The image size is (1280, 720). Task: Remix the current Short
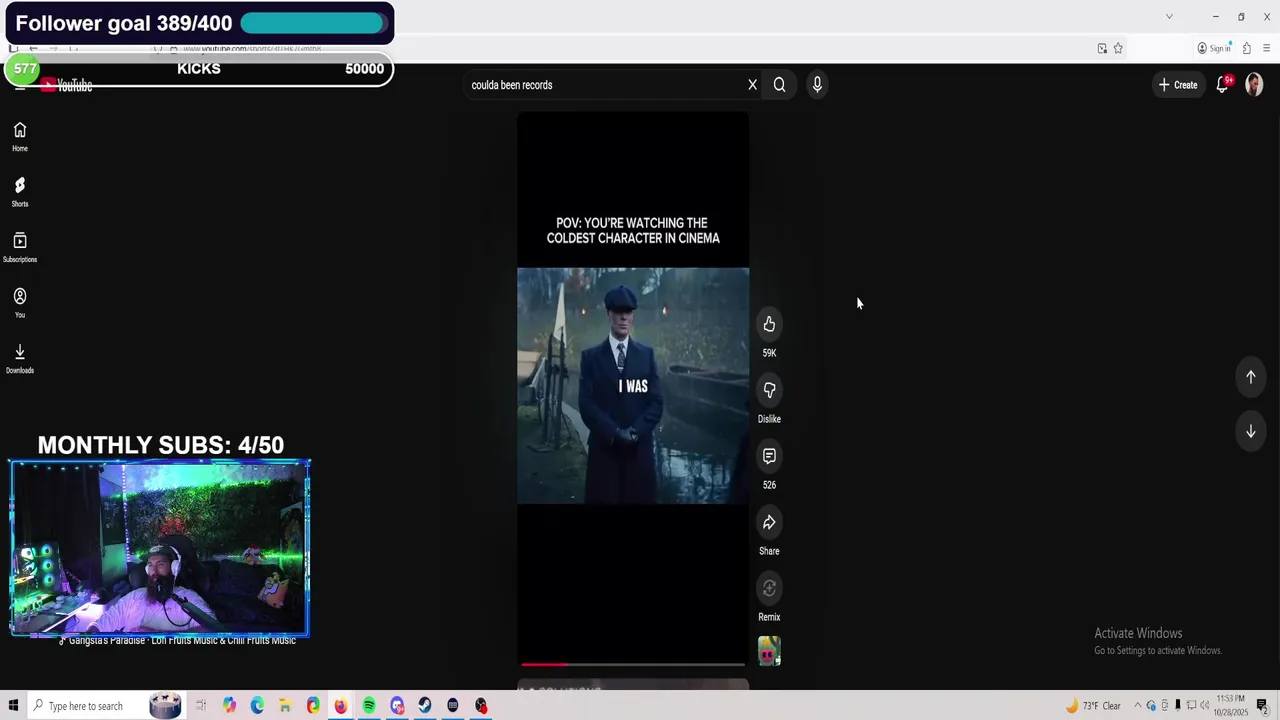tap(769, 588)
